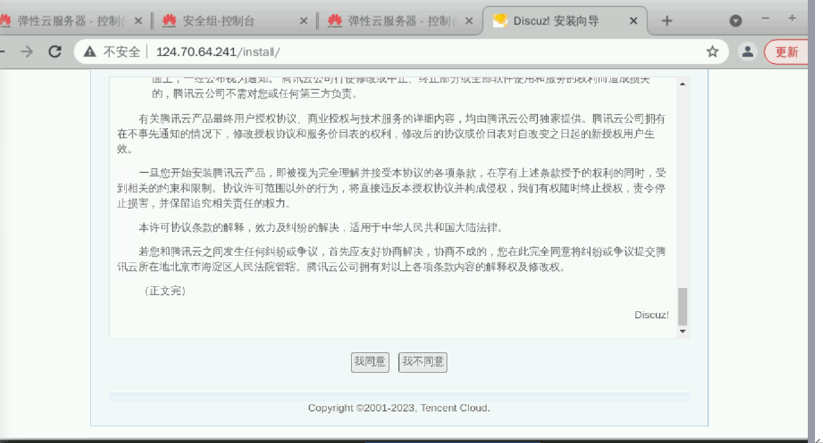Close the 安全组-控制台 tab
823x443 pixels.
click(303, 20)
